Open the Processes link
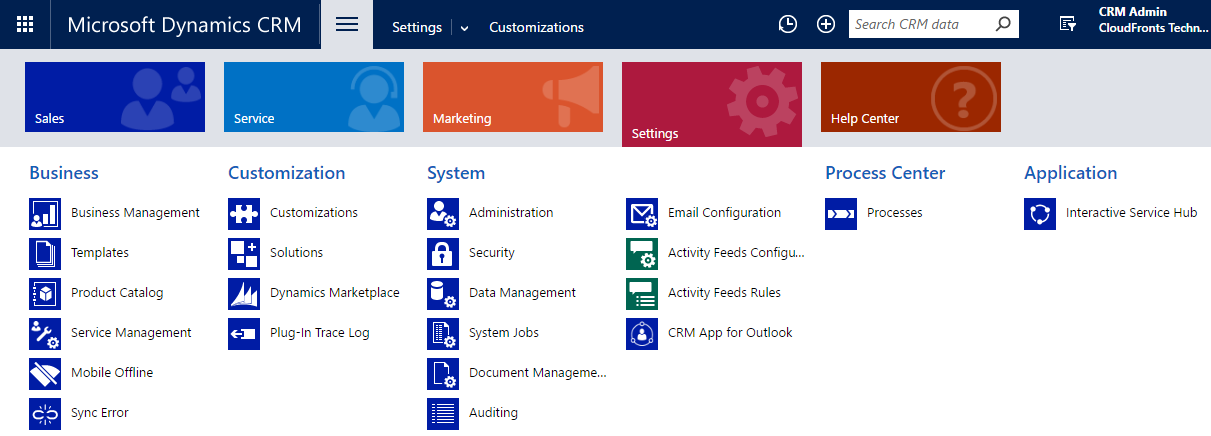 (x=895, y=213)
